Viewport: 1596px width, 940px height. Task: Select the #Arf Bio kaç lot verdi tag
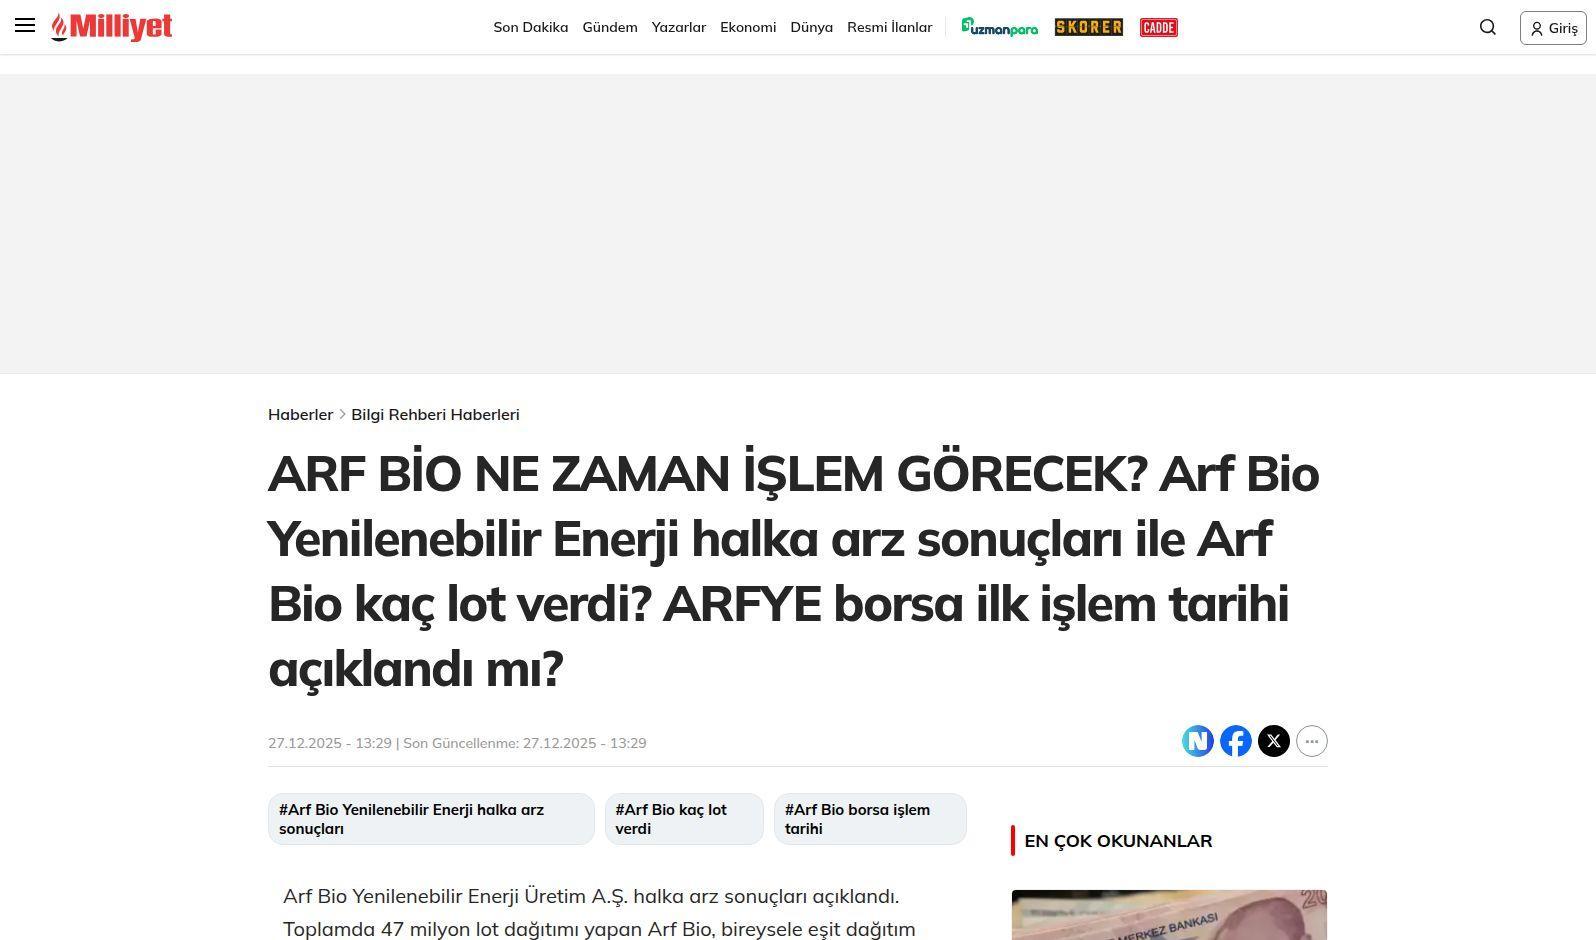[x=684, y=819]
